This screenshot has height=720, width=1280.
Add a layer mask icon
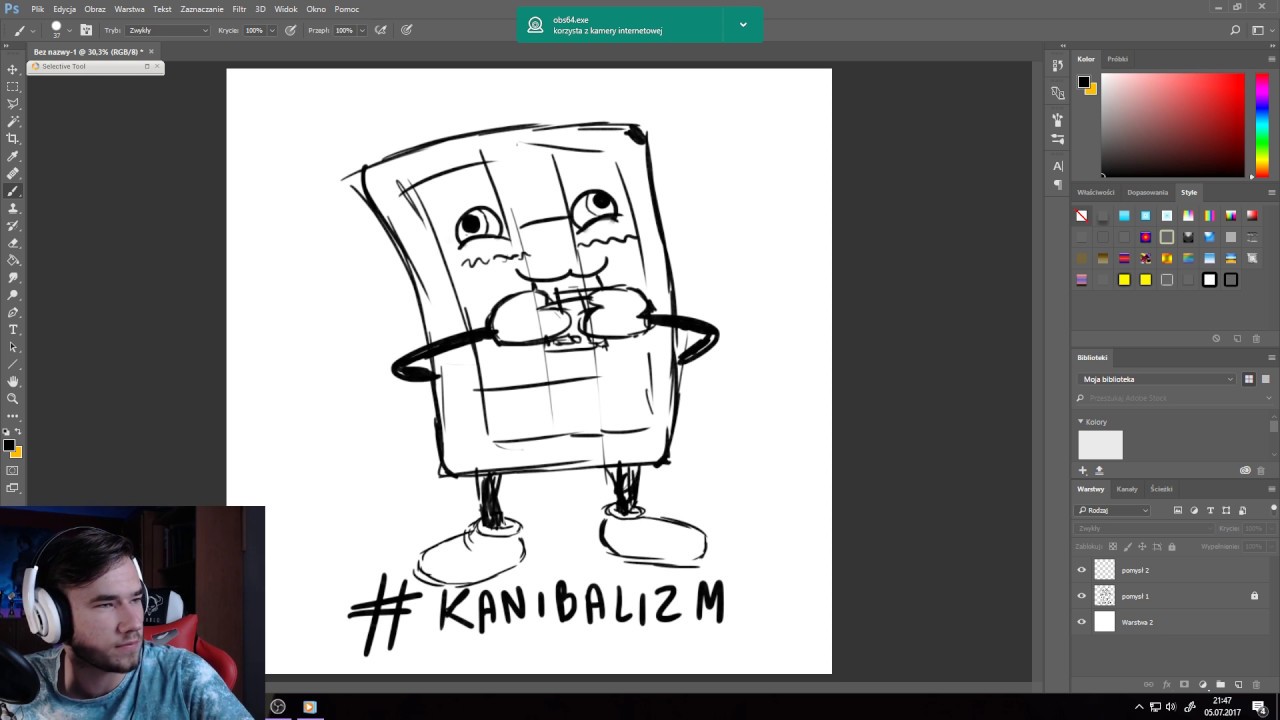pyautogui.click(x=1184, y=685)
